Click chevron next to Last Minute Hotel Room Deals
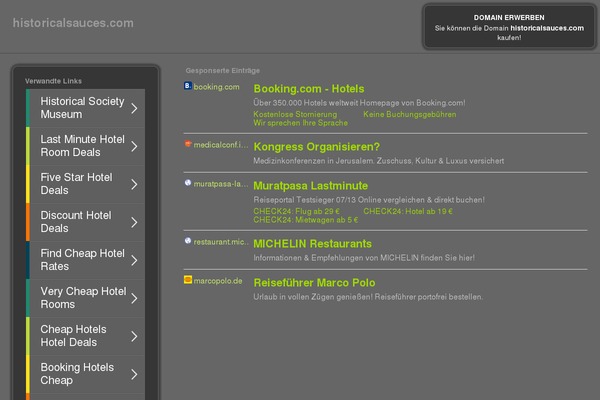The height and width of the screenshot is (400, 600). [x=134, y=146]
